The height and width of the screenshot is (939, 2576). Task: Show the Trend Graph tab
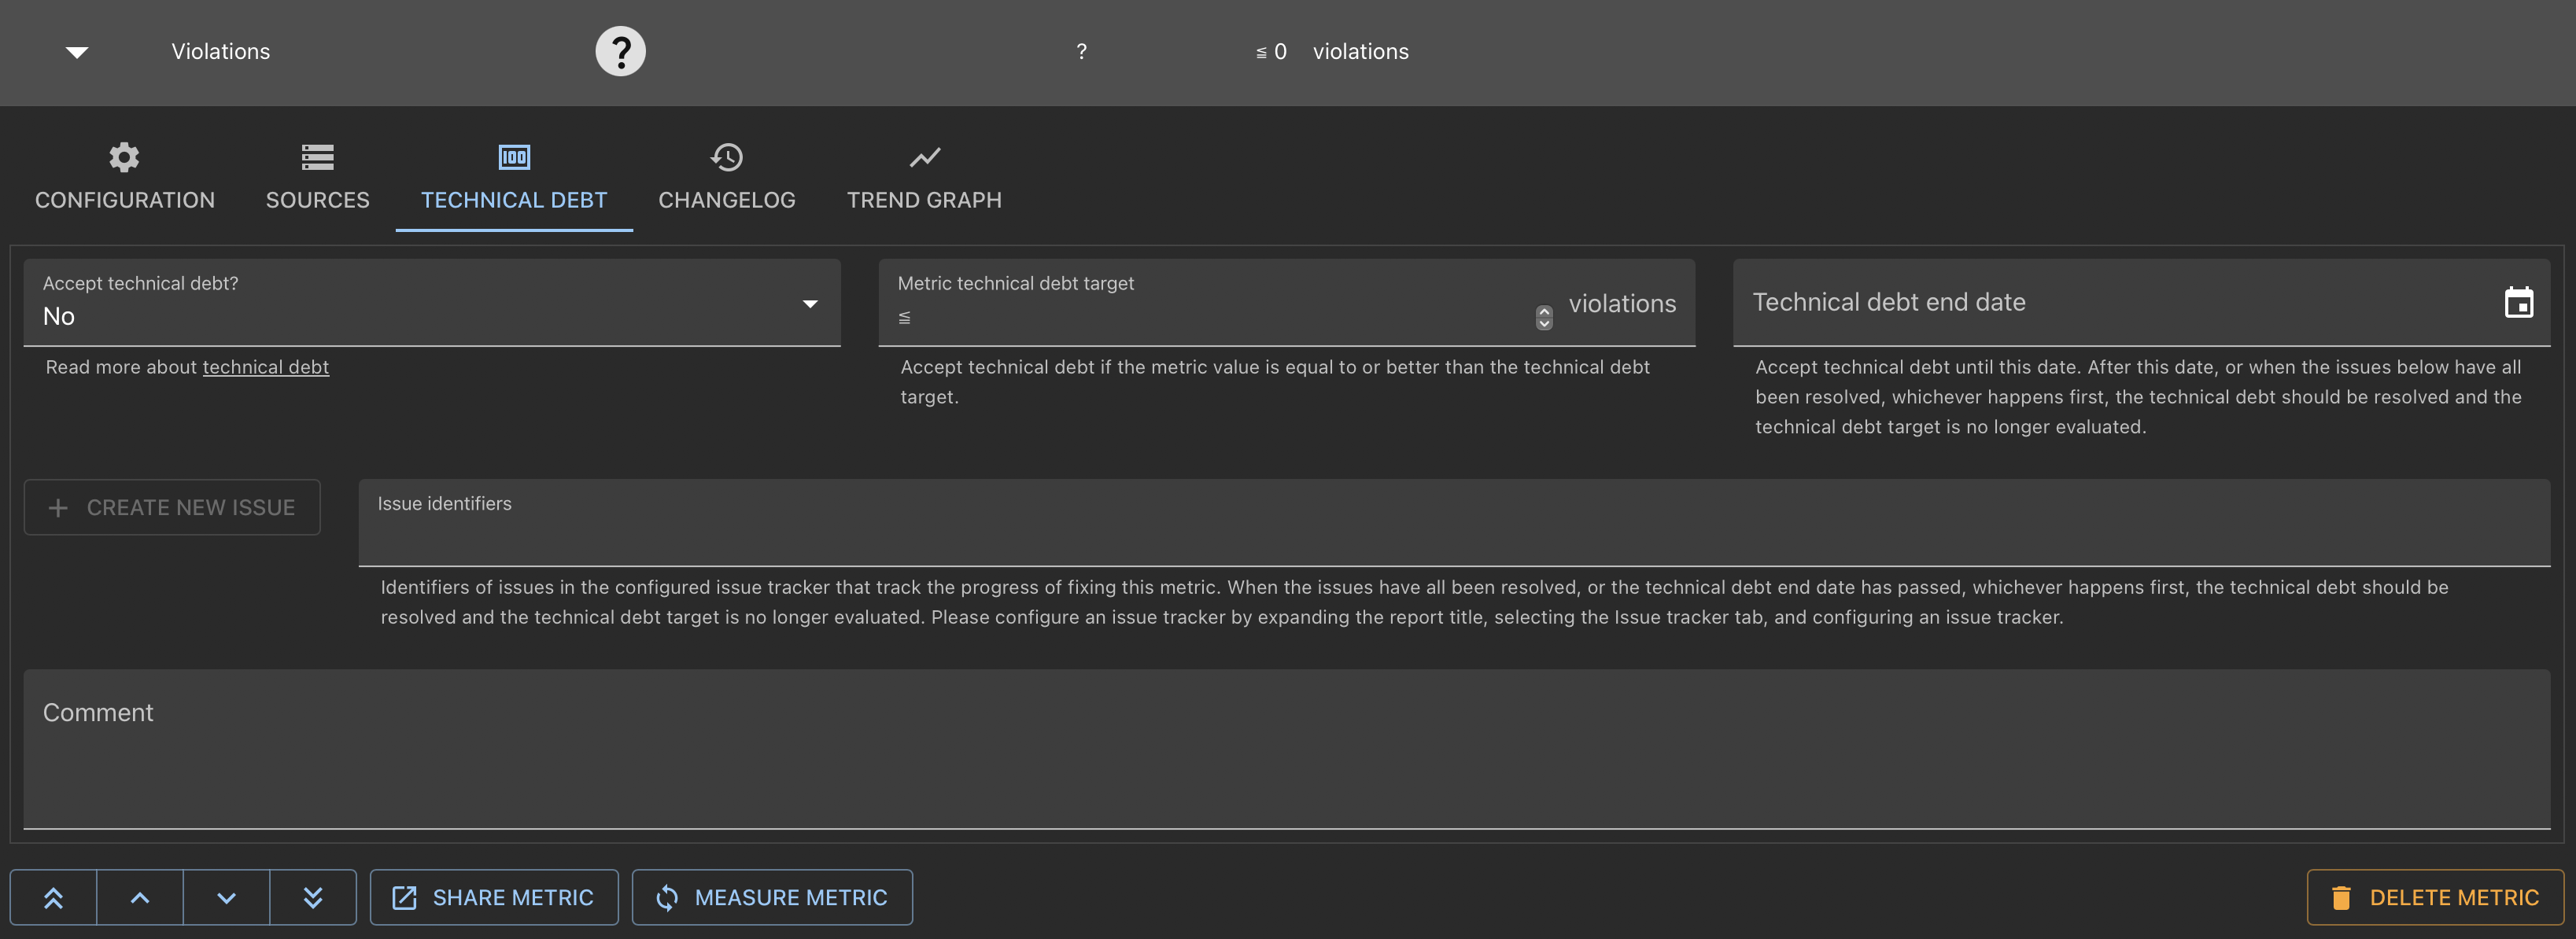924,178
